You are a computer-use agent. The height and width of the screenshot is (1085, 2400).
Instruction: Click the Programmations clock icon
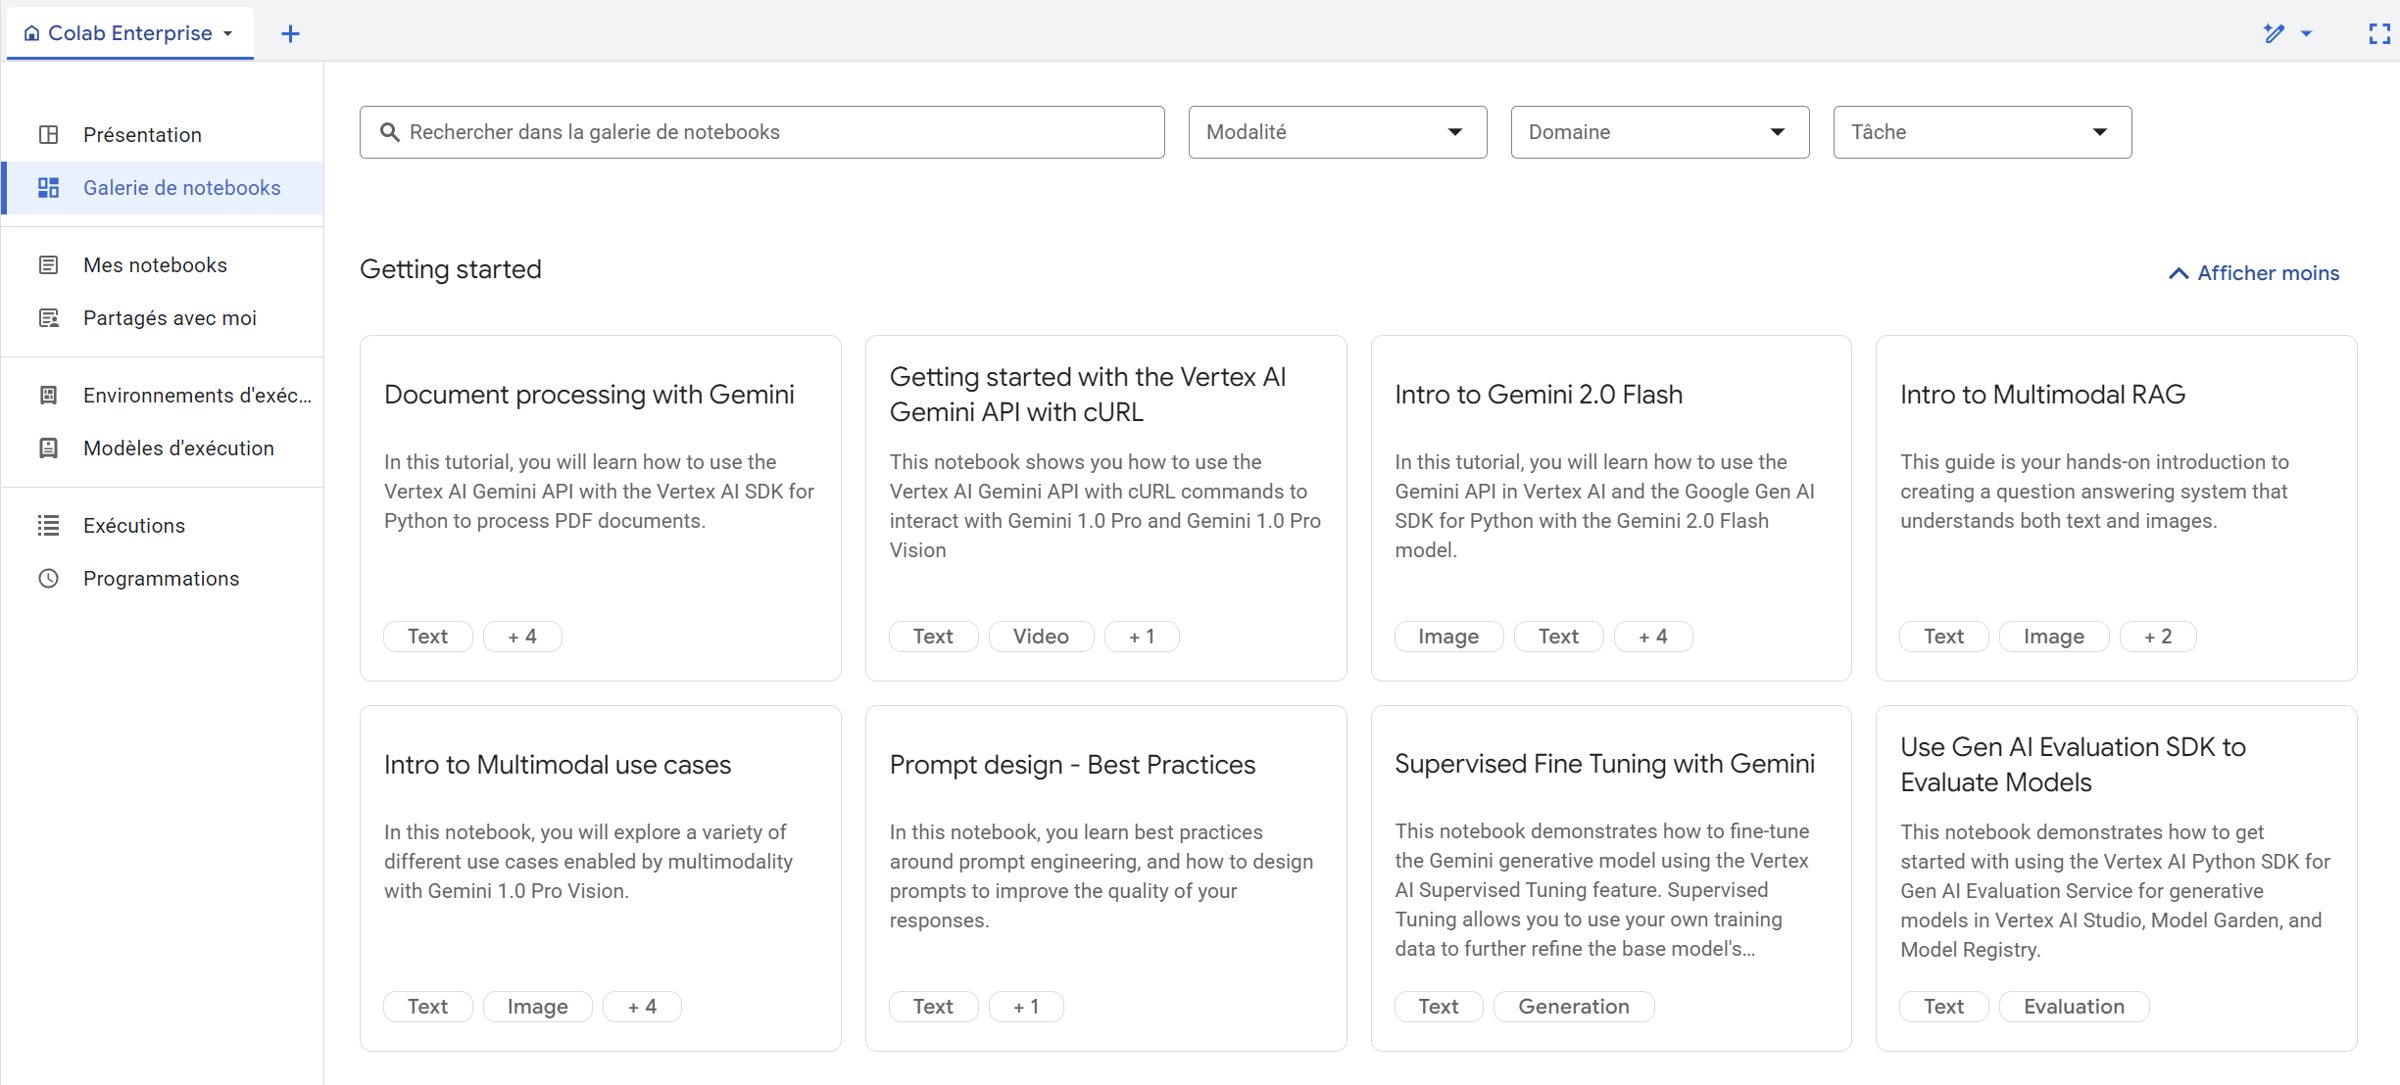tap(48, 577)
